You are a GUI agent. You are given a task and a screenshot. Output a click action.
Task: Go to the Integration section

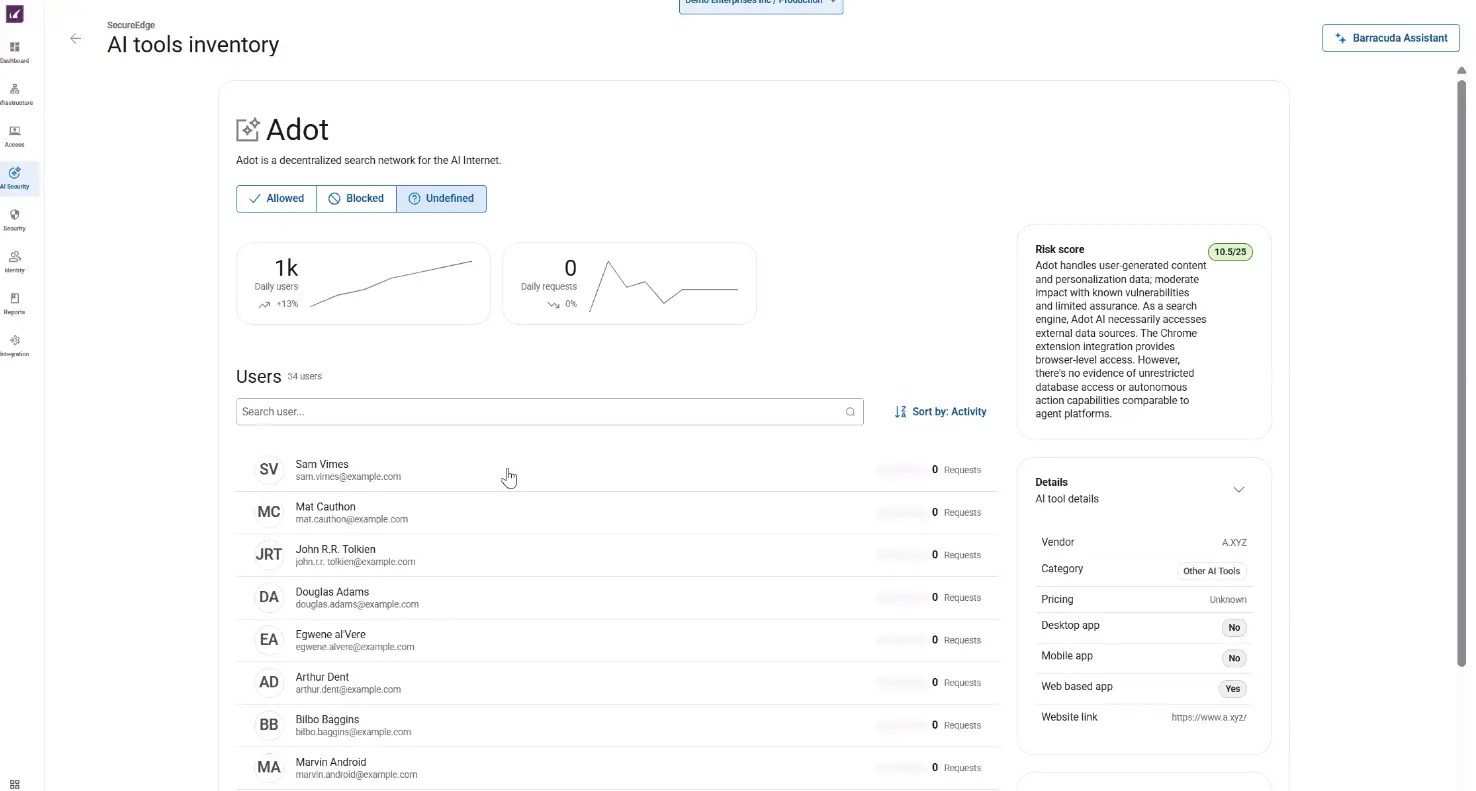point(14,346)
